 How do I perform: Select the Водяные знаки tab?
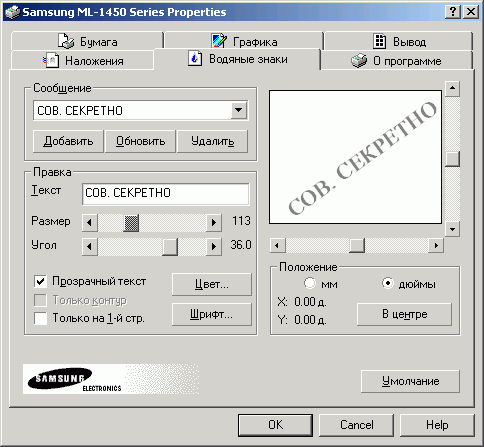237,59
